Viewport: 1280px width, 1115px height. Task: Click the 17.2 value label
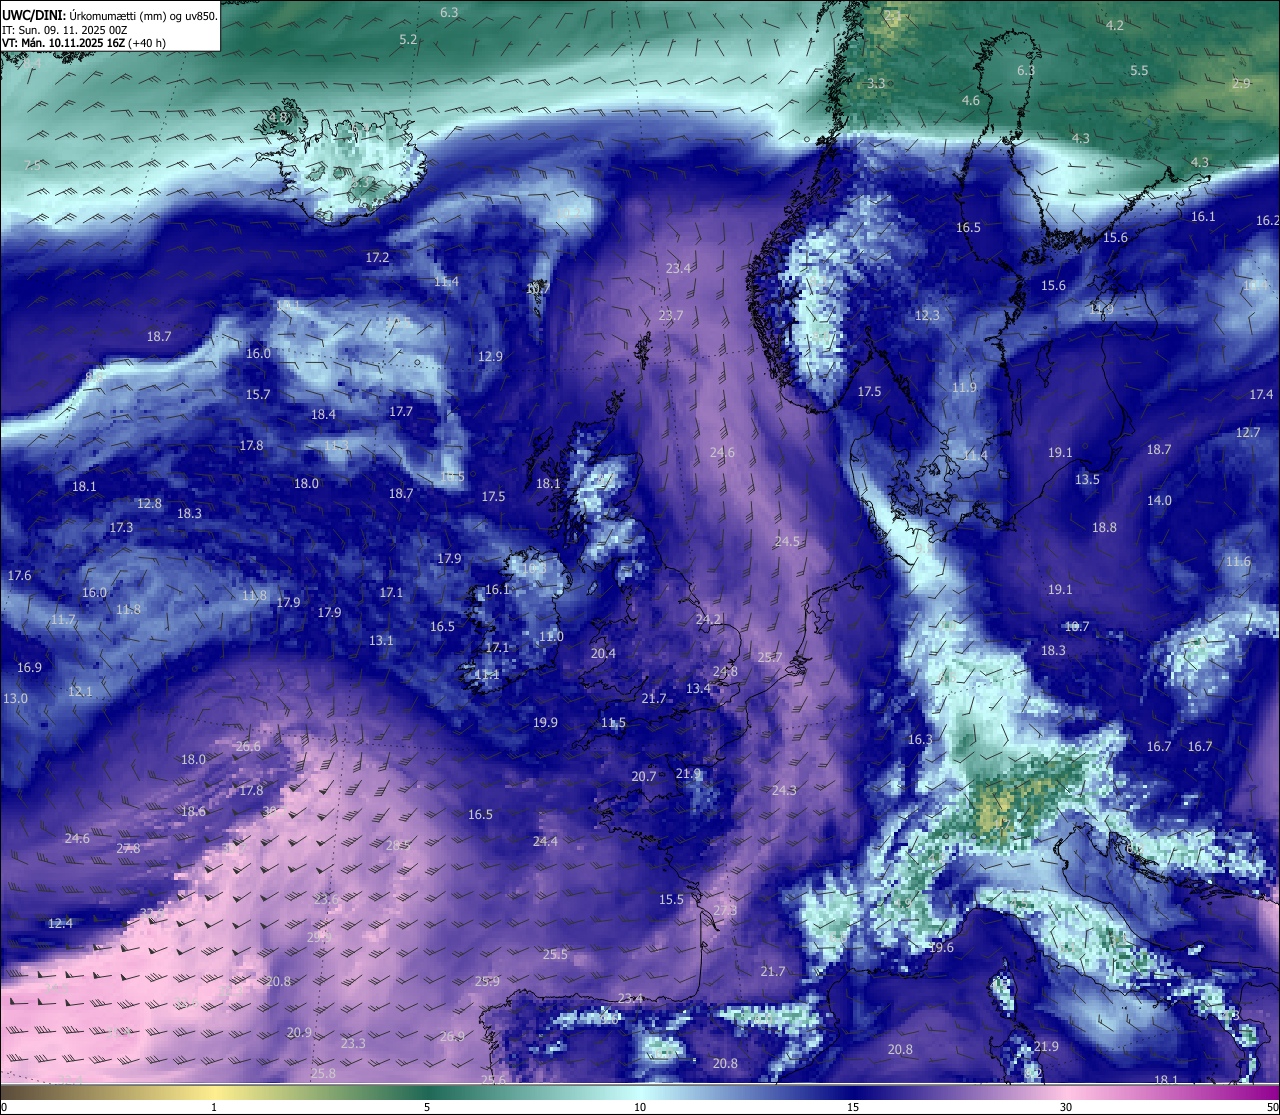point(377,257)
